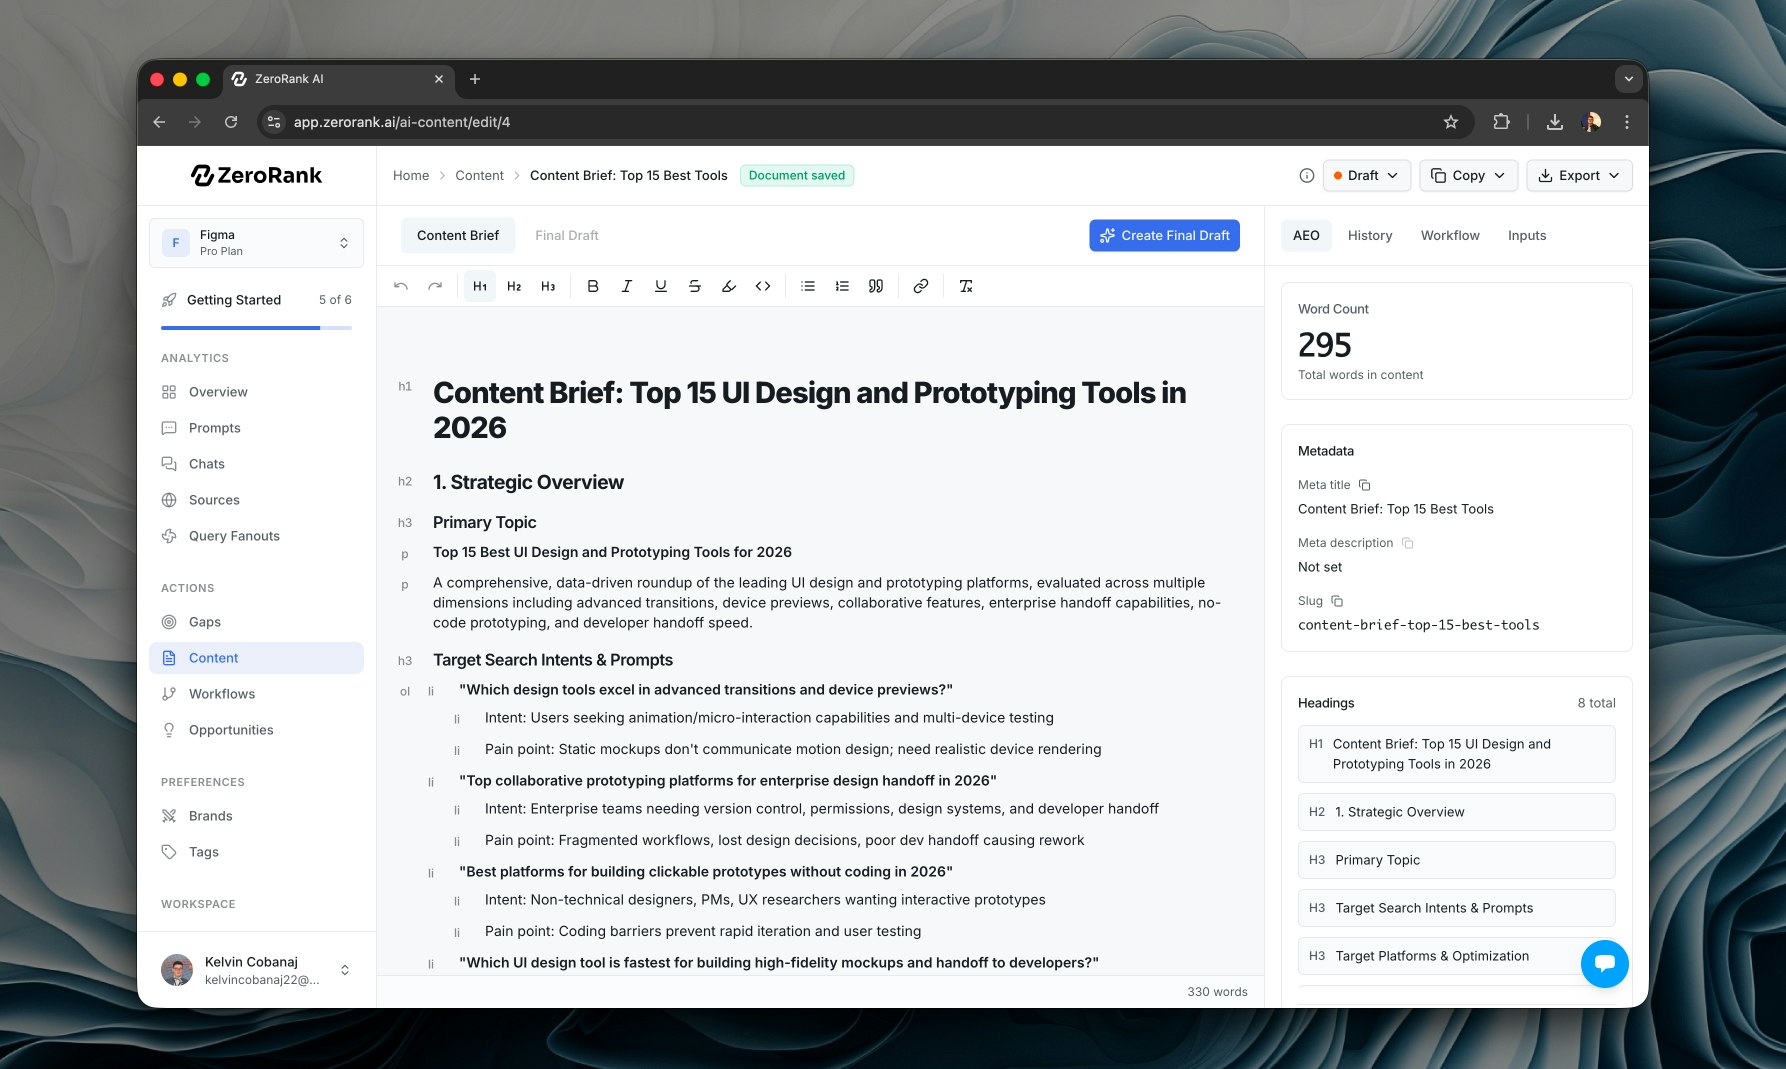Apply Heading 1 format with H1 button
Image resolution: width=1786 pixels, height=1069 pixels.
480,286
